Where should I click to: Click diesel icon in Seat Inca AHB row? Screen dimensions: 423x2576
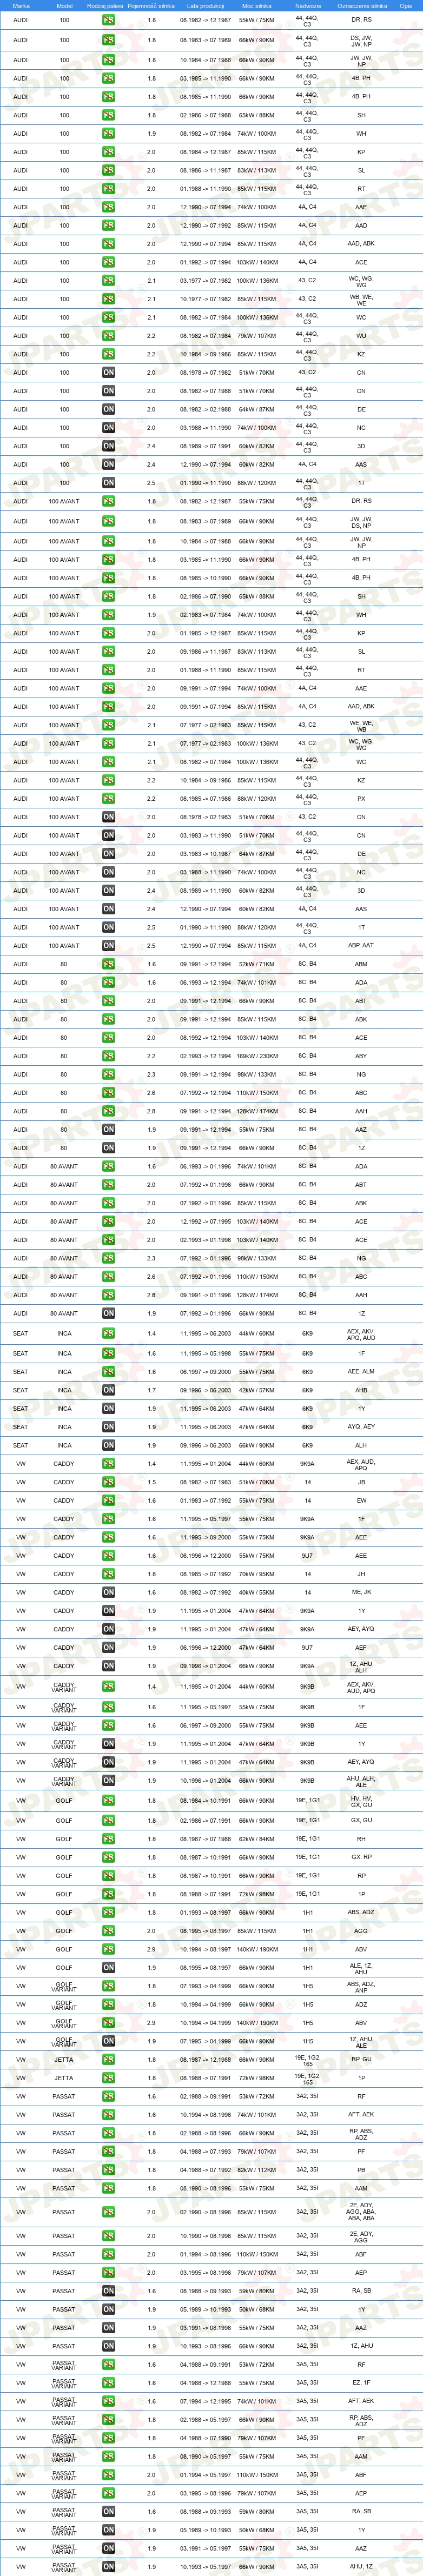[108, 1390]
